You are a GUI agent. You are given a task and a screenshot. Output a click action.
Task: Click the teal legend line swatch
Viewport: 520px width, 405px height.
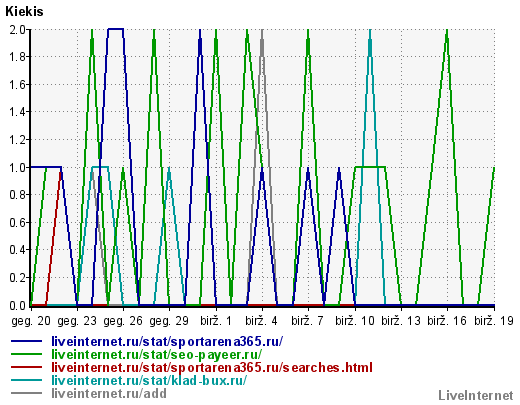pos(26,380)
